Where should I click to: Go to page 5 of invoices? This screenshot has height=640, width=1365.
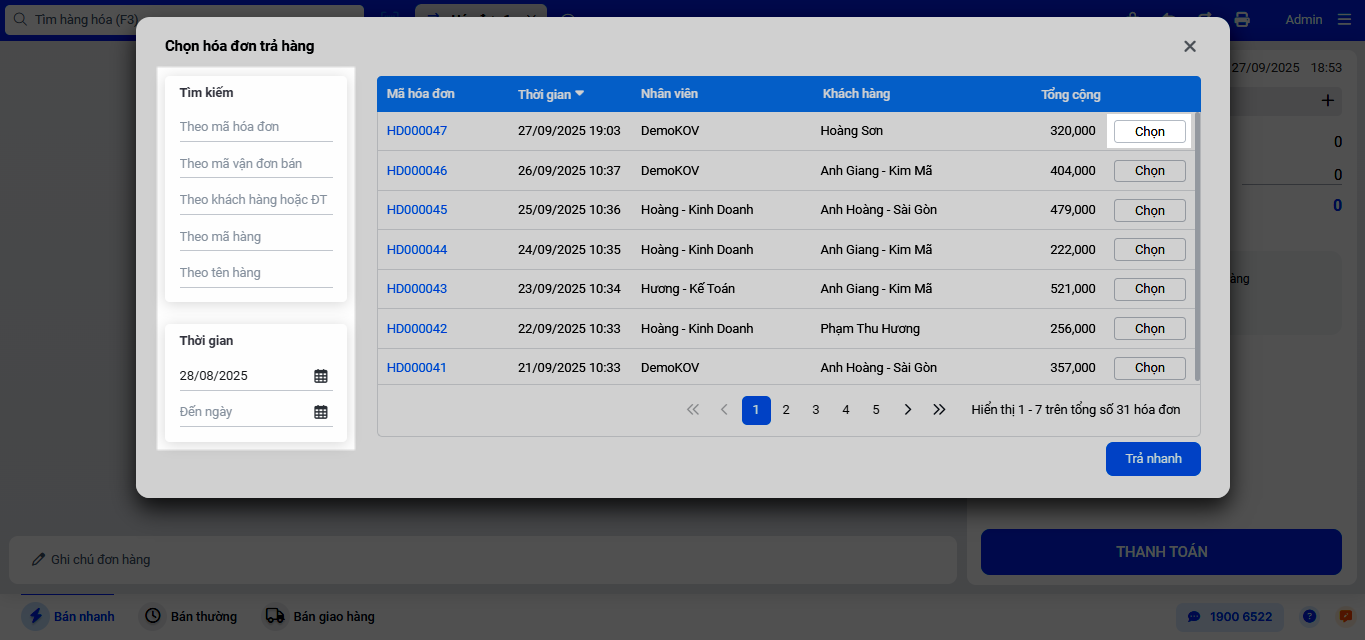click(876, 410)
